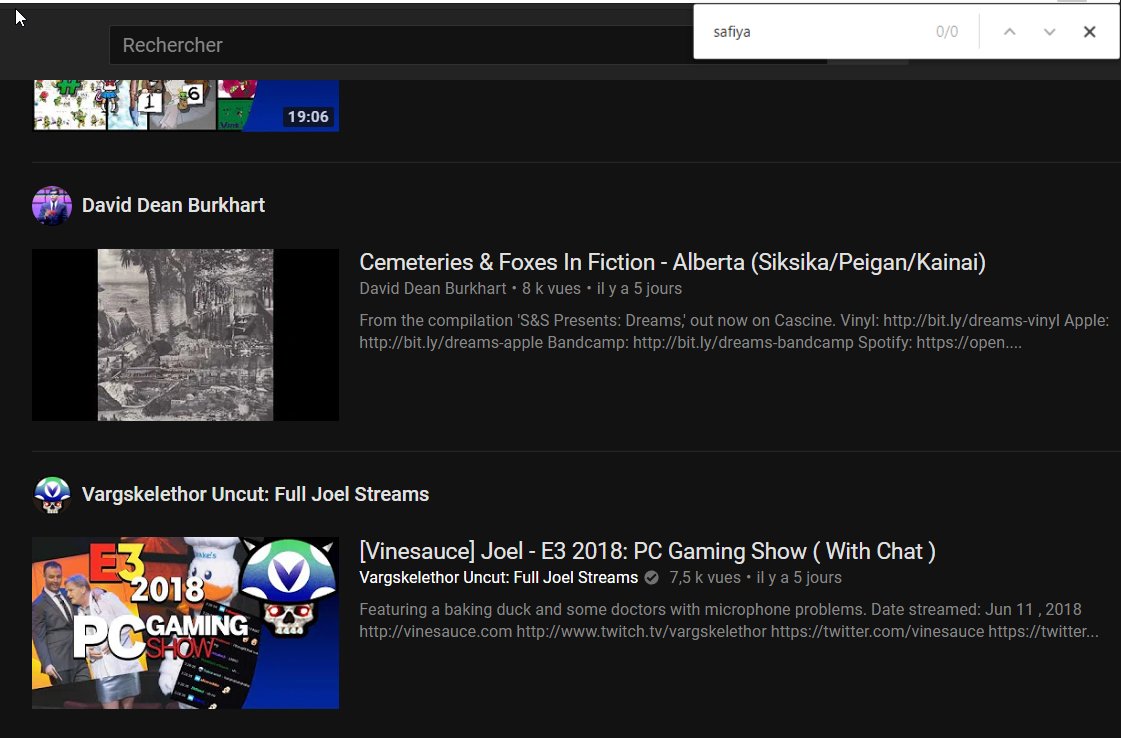Screen dimensions: 1121x738
Task: Click Vargskelethor Uncut byline under video title
Action: (x=498, y=577)
